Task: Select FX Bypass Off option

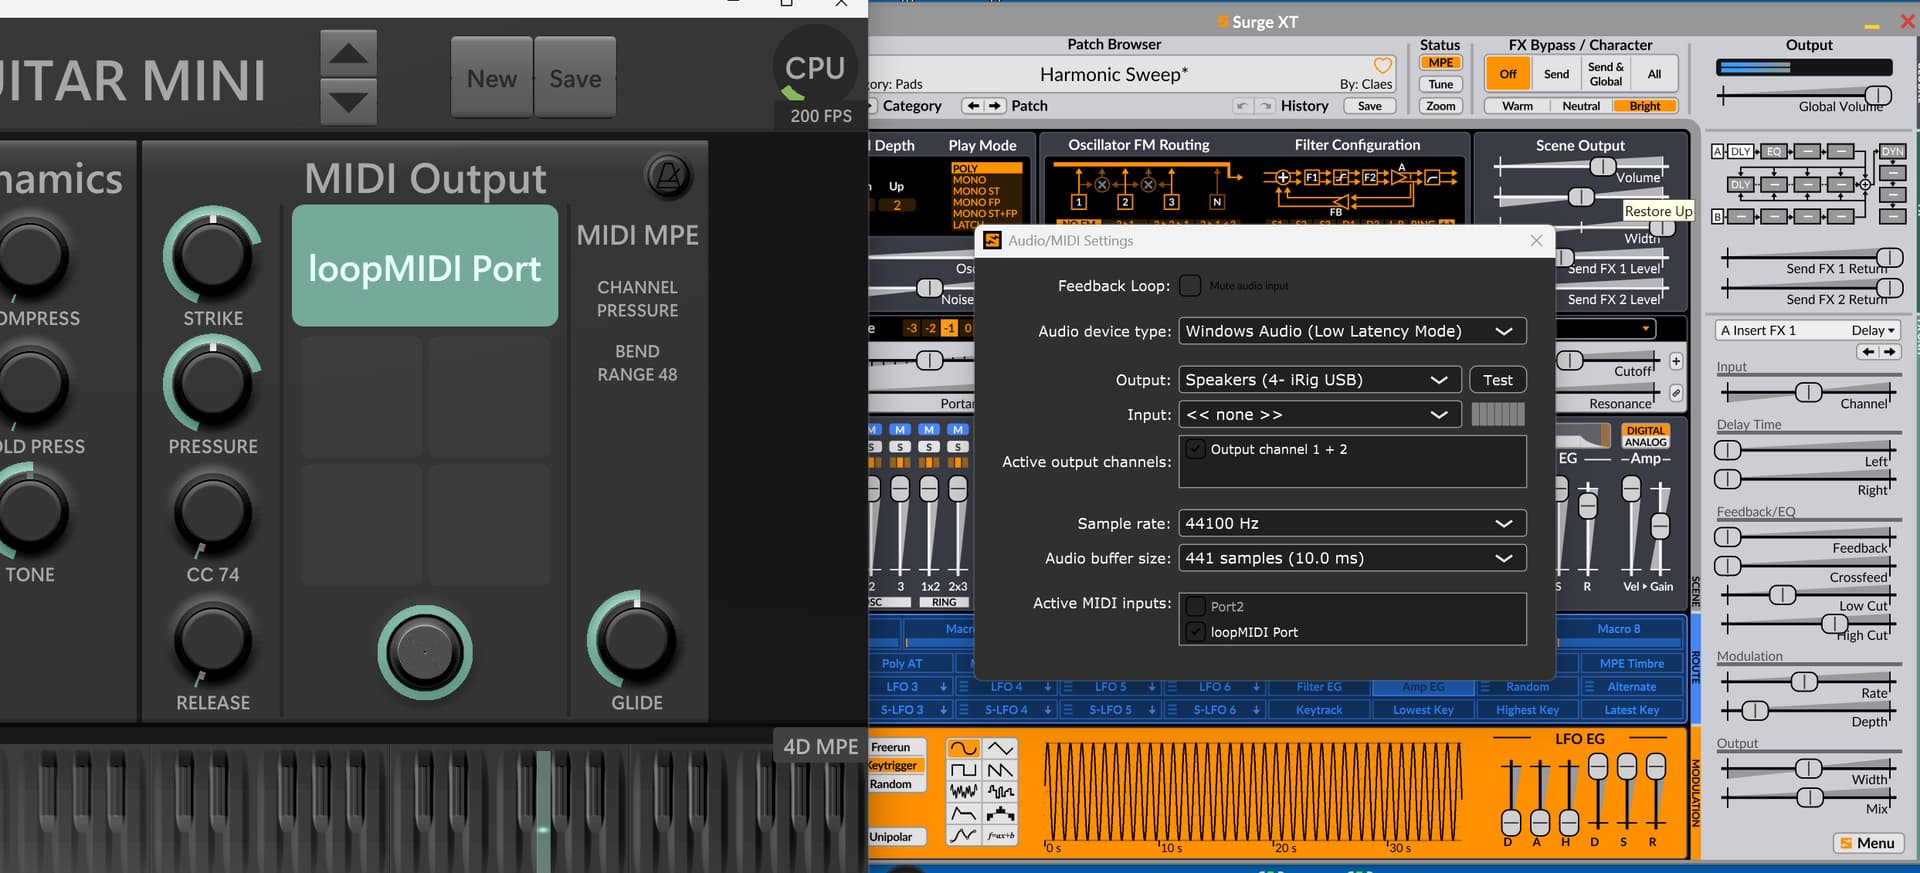Action: coord(1508,74)
